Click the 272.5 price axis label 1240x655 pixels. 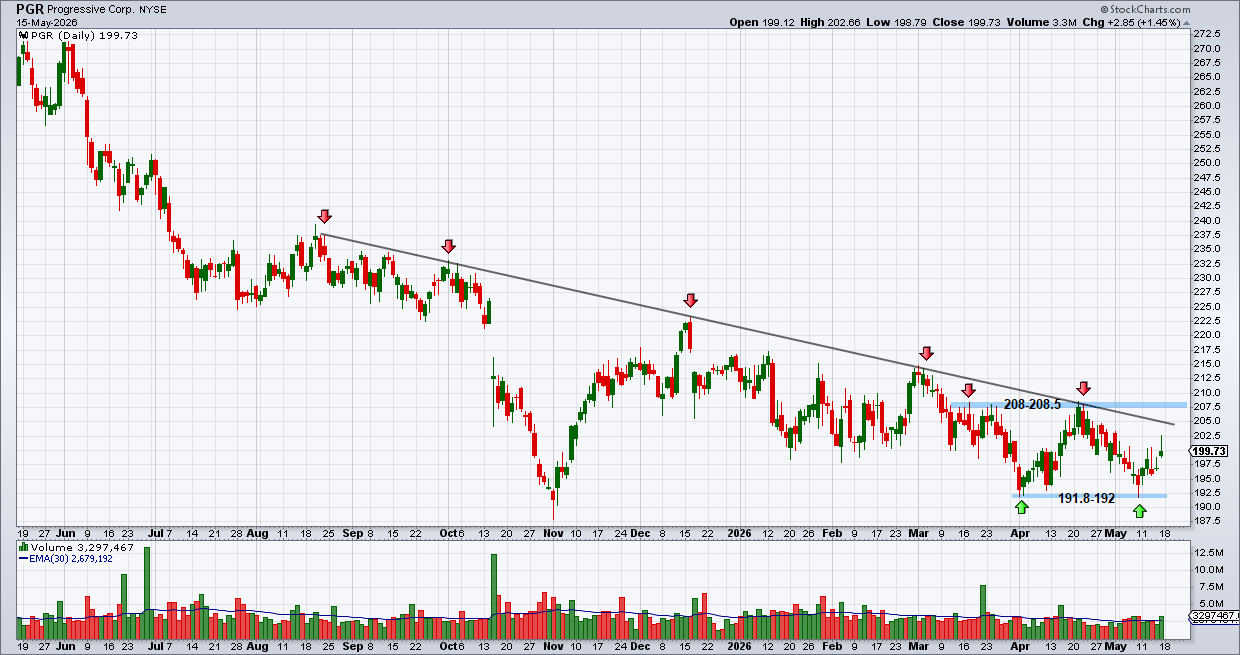tap(1205, 33)
